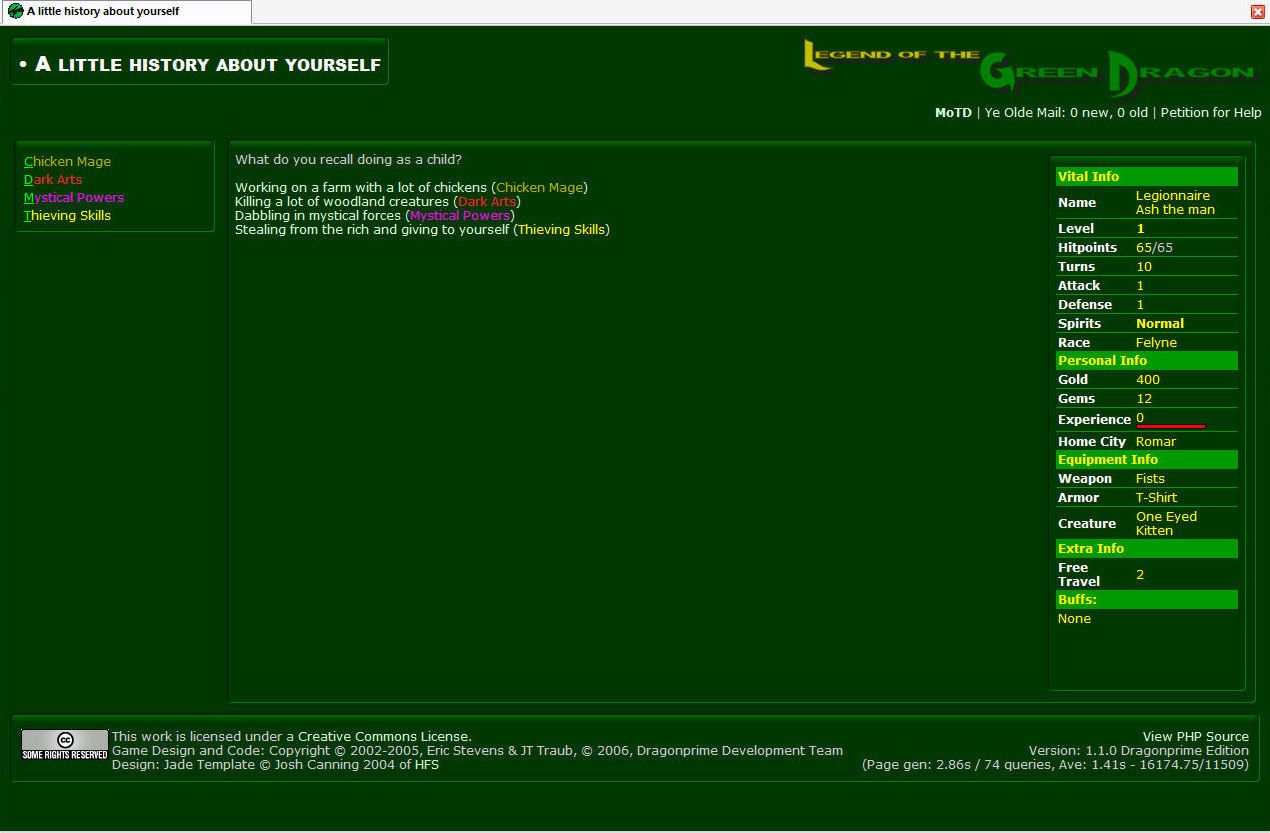Click the Legend of the Green Dragon logo
The image size is (1270, 833).
[1028, 67]
